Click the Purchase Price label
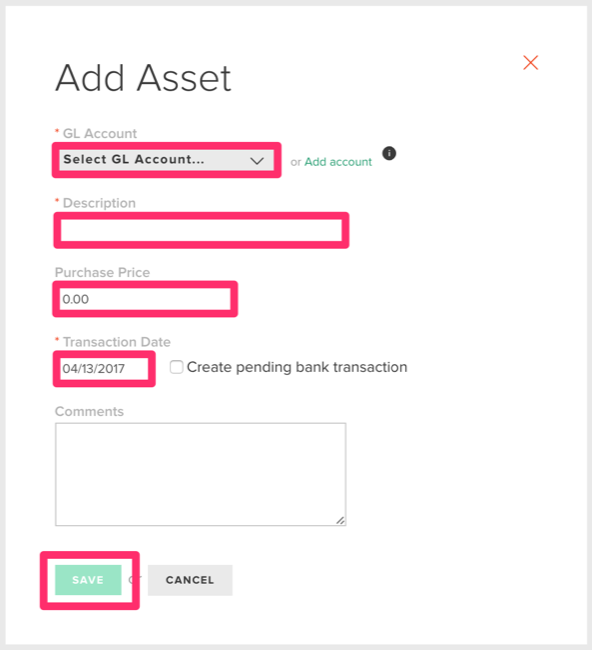 click(x=102, y=272)
